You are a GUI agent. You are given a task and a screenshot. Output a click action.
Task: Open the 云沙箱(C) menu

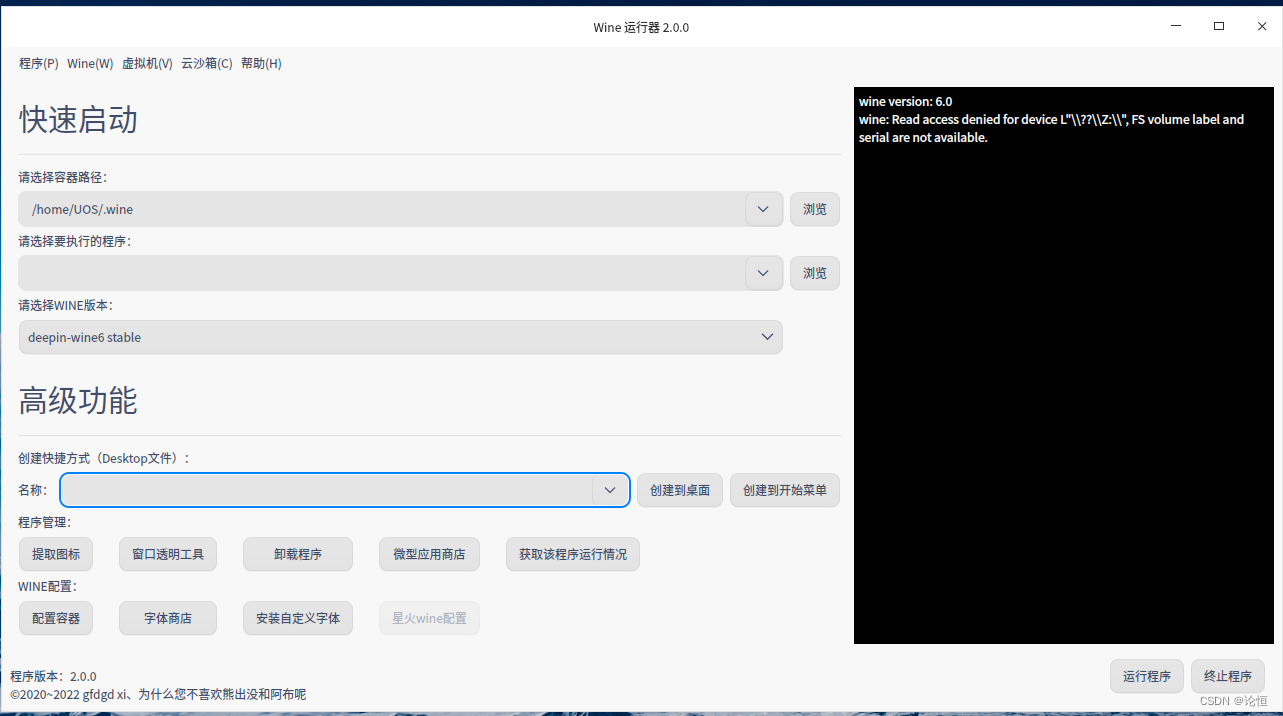(207, 64)
